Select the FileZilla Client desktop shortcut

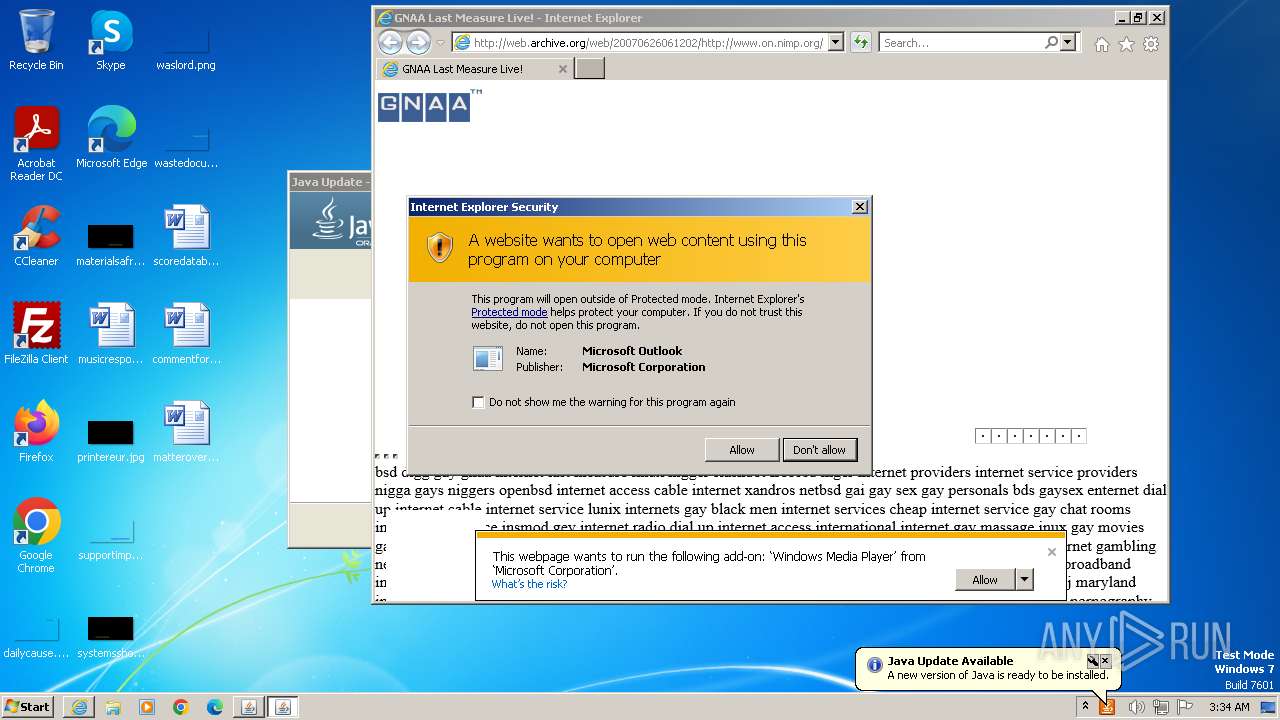click(x=36, y=334)
